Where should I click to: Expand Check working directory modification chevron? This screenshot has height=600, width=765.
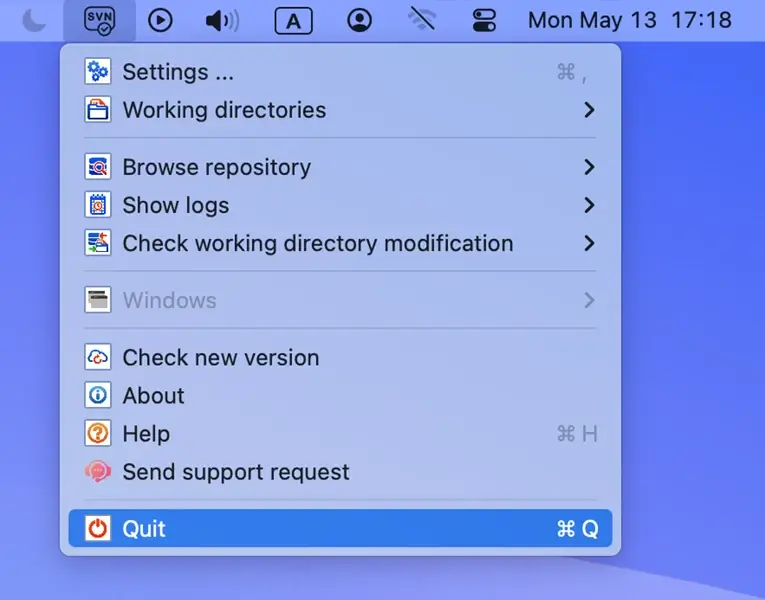click(589, 243)
